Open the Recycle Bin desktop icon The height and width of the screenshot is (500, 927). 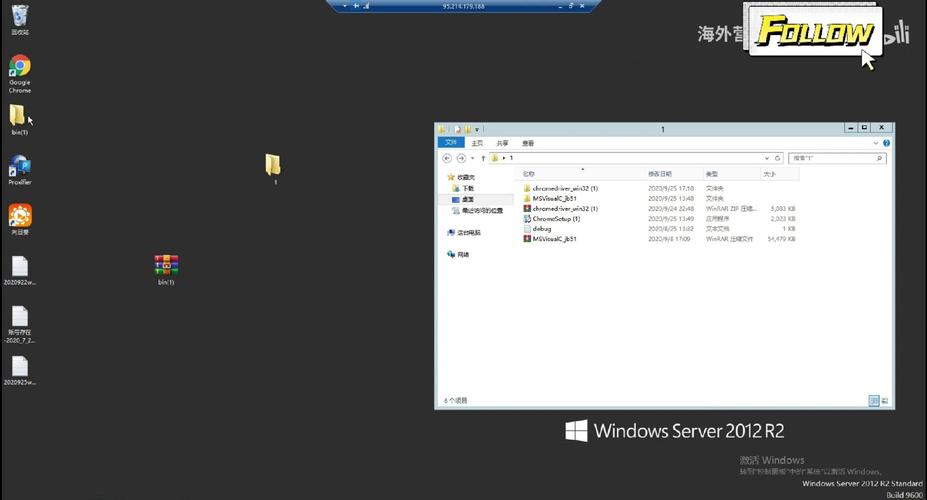20,20
